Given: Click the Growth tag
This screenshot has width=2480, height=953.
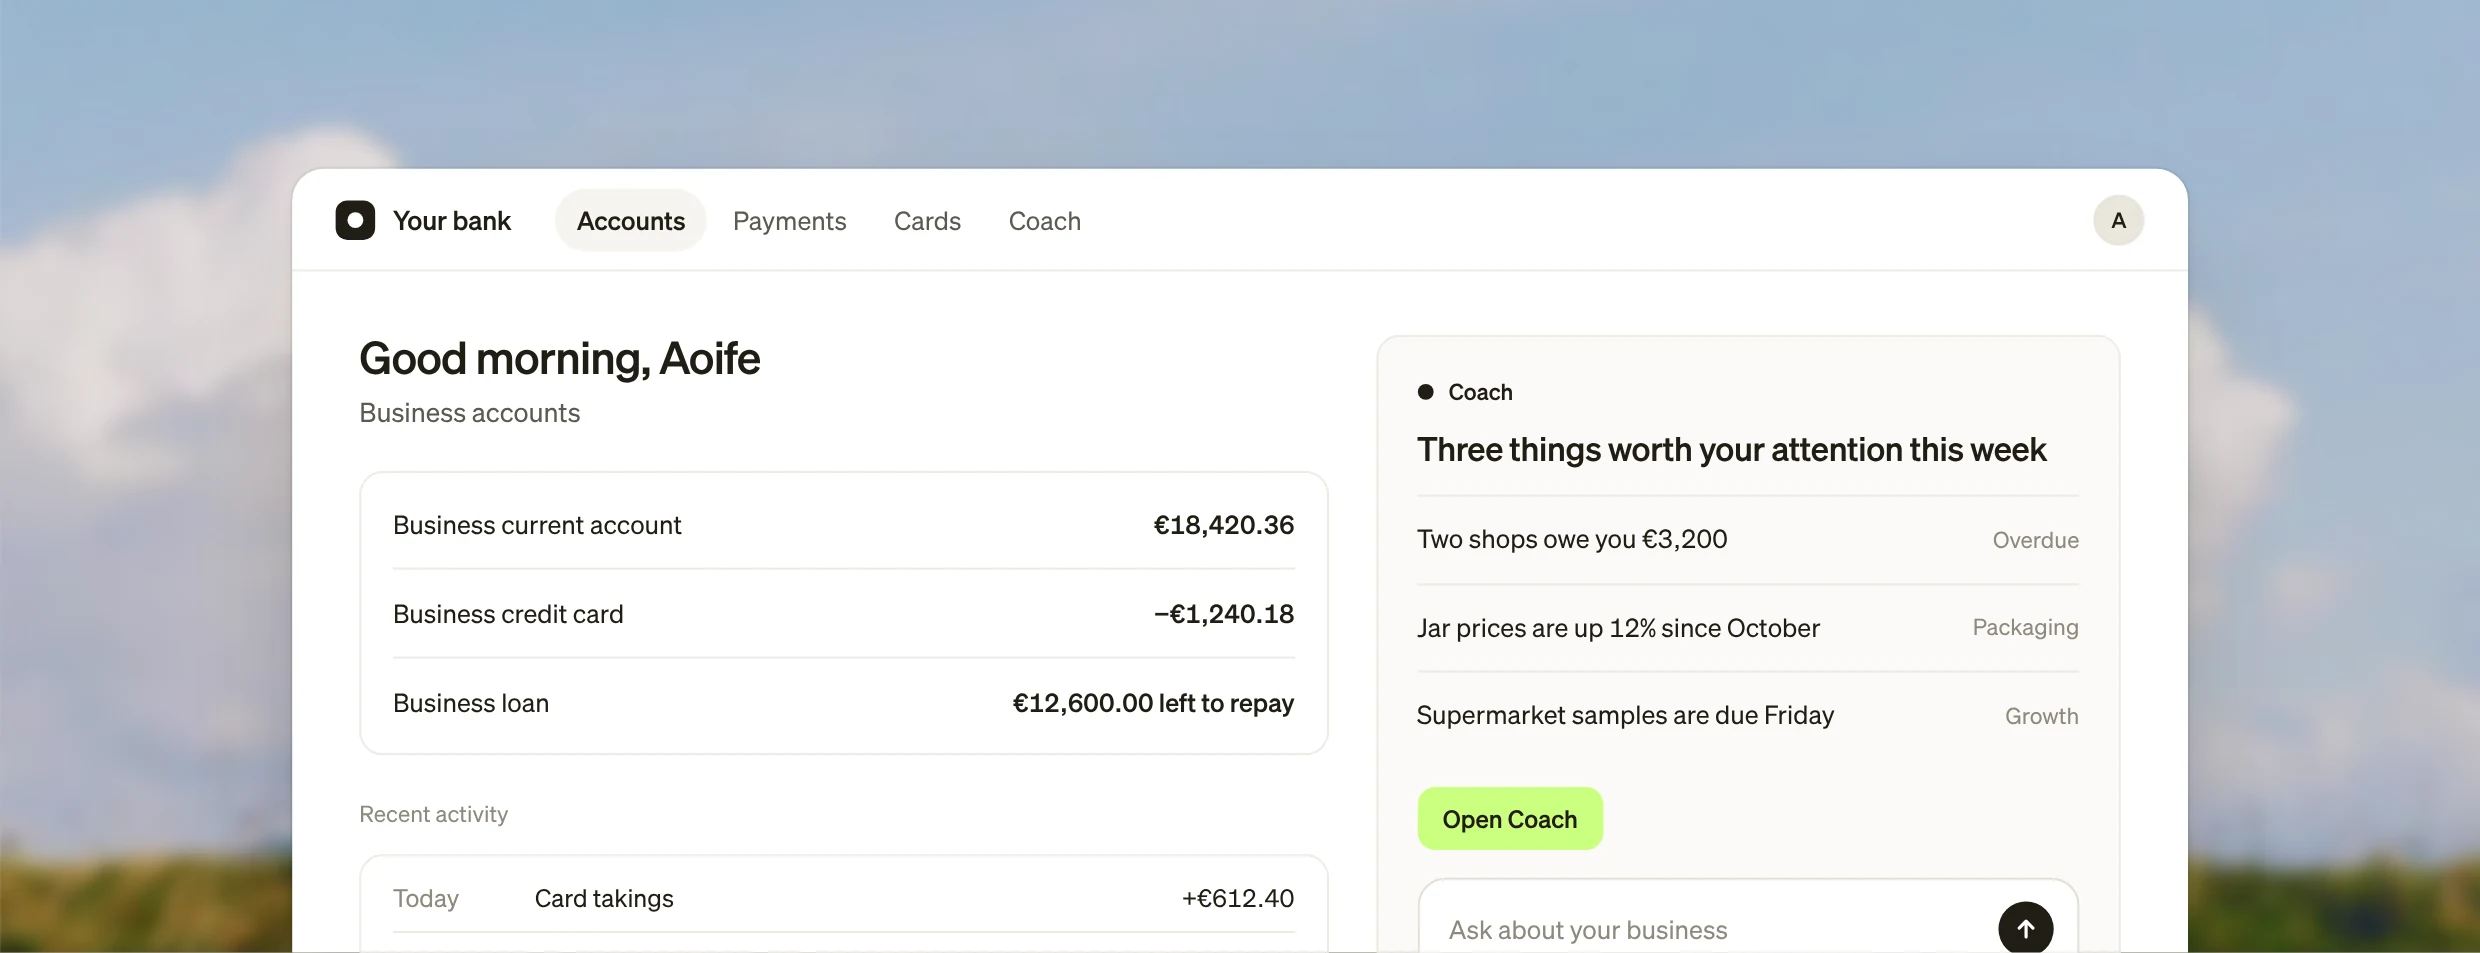Looking at the screenshot, I should pyautogui.click(x=2041, y=716).
